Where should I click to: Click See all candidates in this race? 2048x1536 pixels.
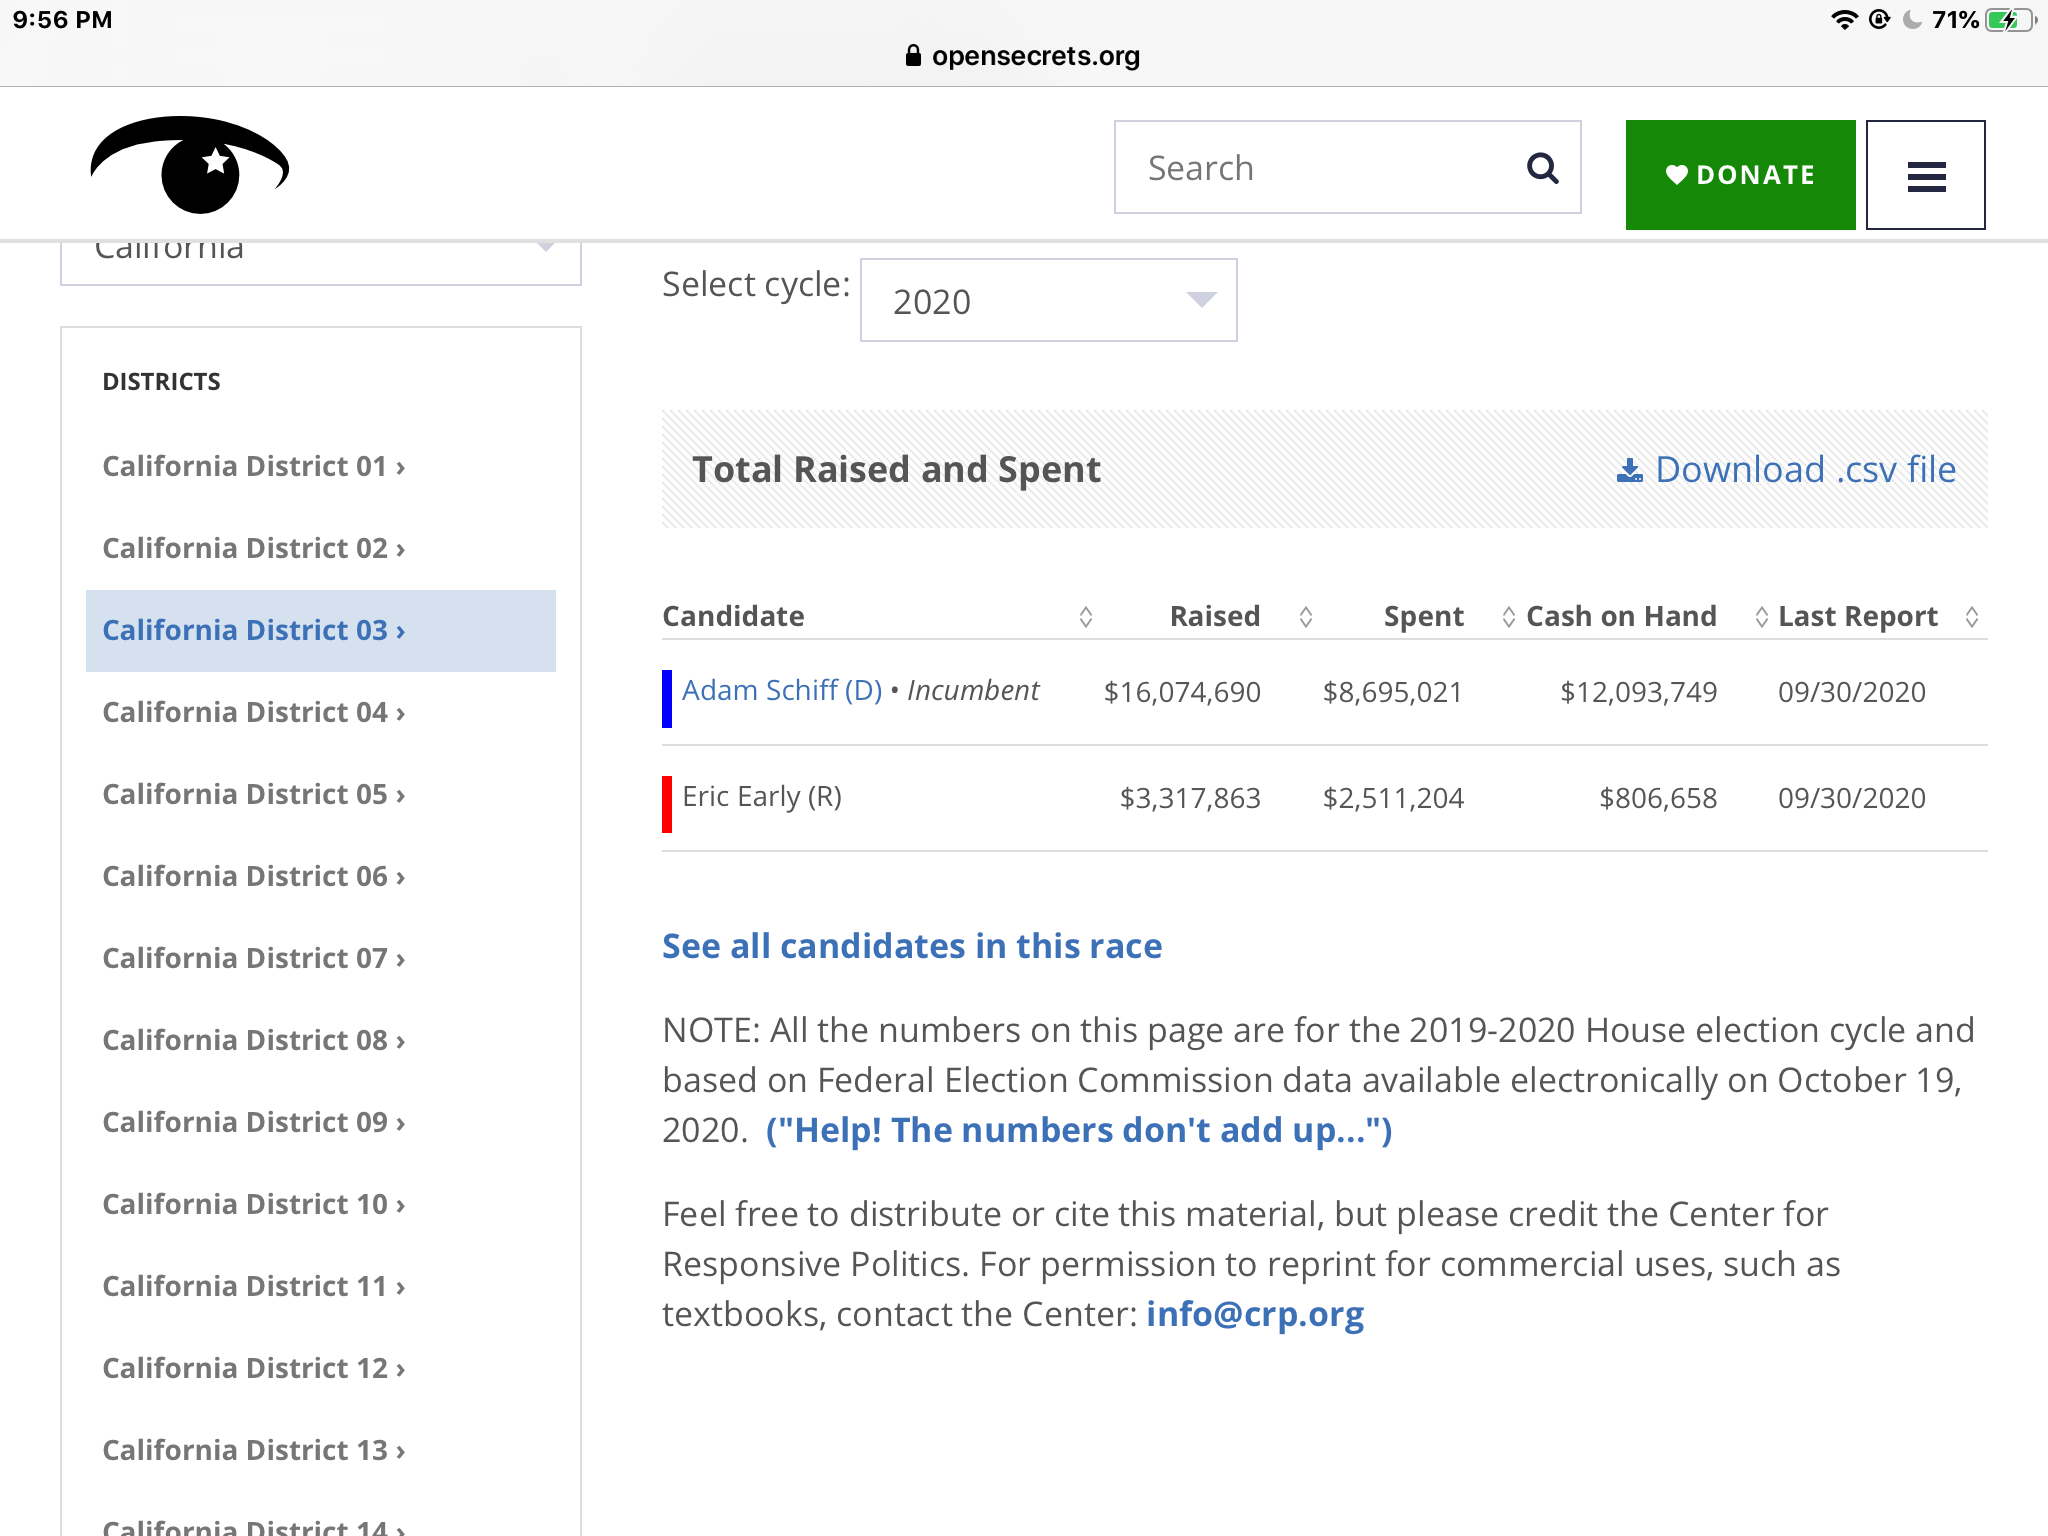click(x=912, y=946)
